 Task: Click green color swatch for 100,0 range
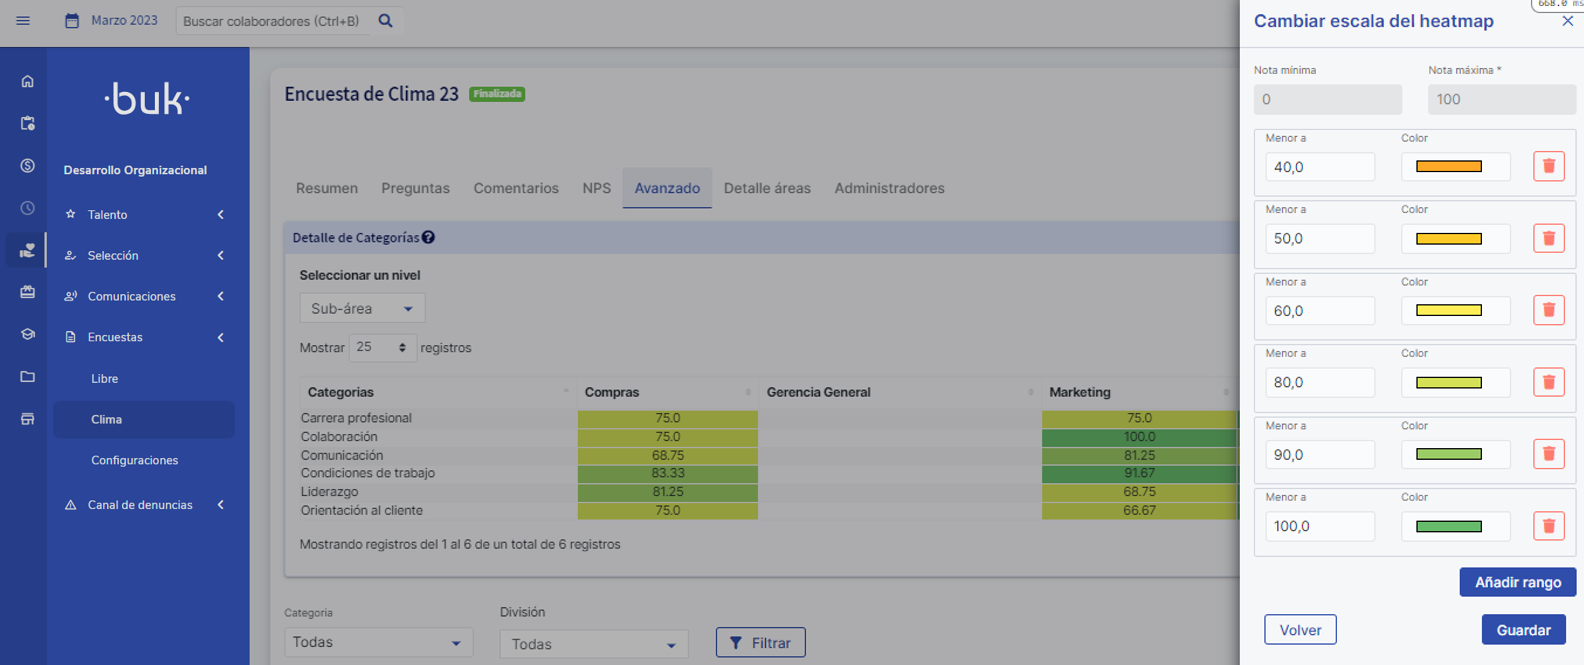tap(1449, 527)
